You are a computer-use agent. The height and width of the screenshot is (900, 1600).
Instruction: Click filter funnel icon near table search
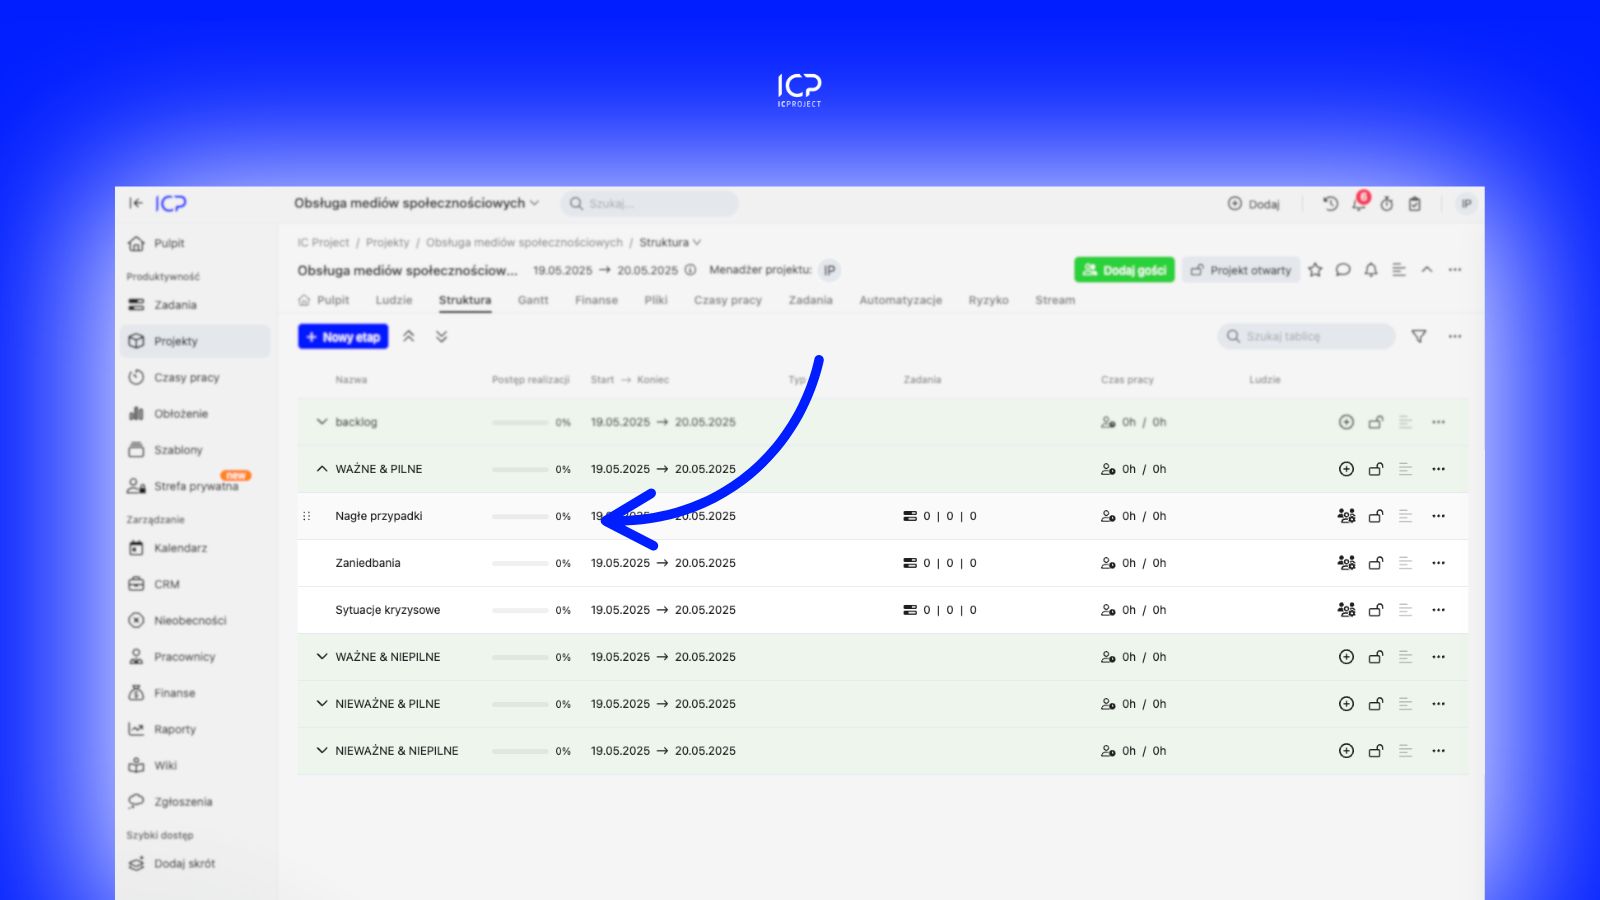point(1418,336)
